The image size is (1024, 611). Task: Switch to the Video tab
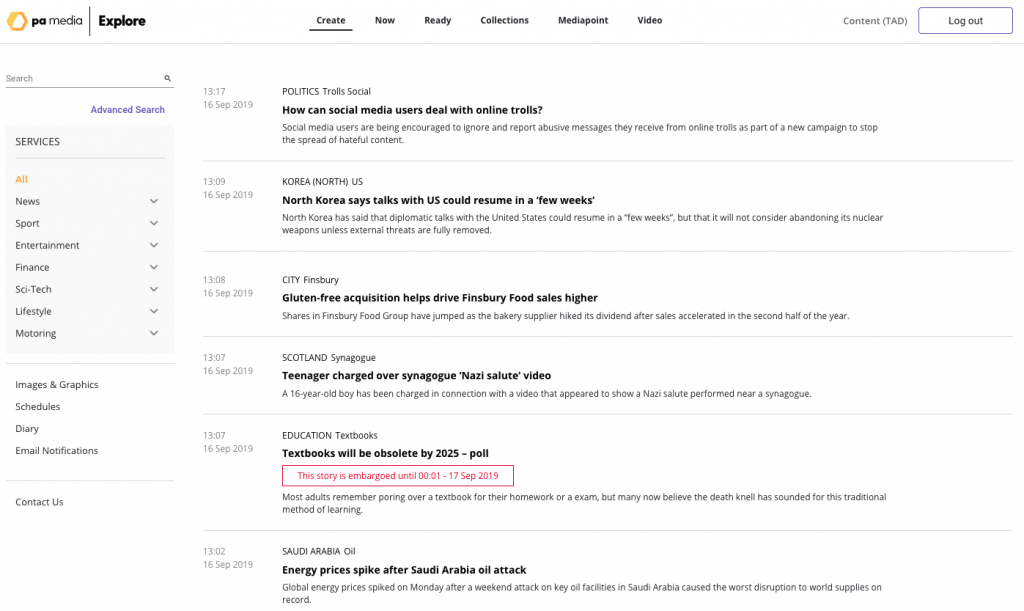point(650,19)
